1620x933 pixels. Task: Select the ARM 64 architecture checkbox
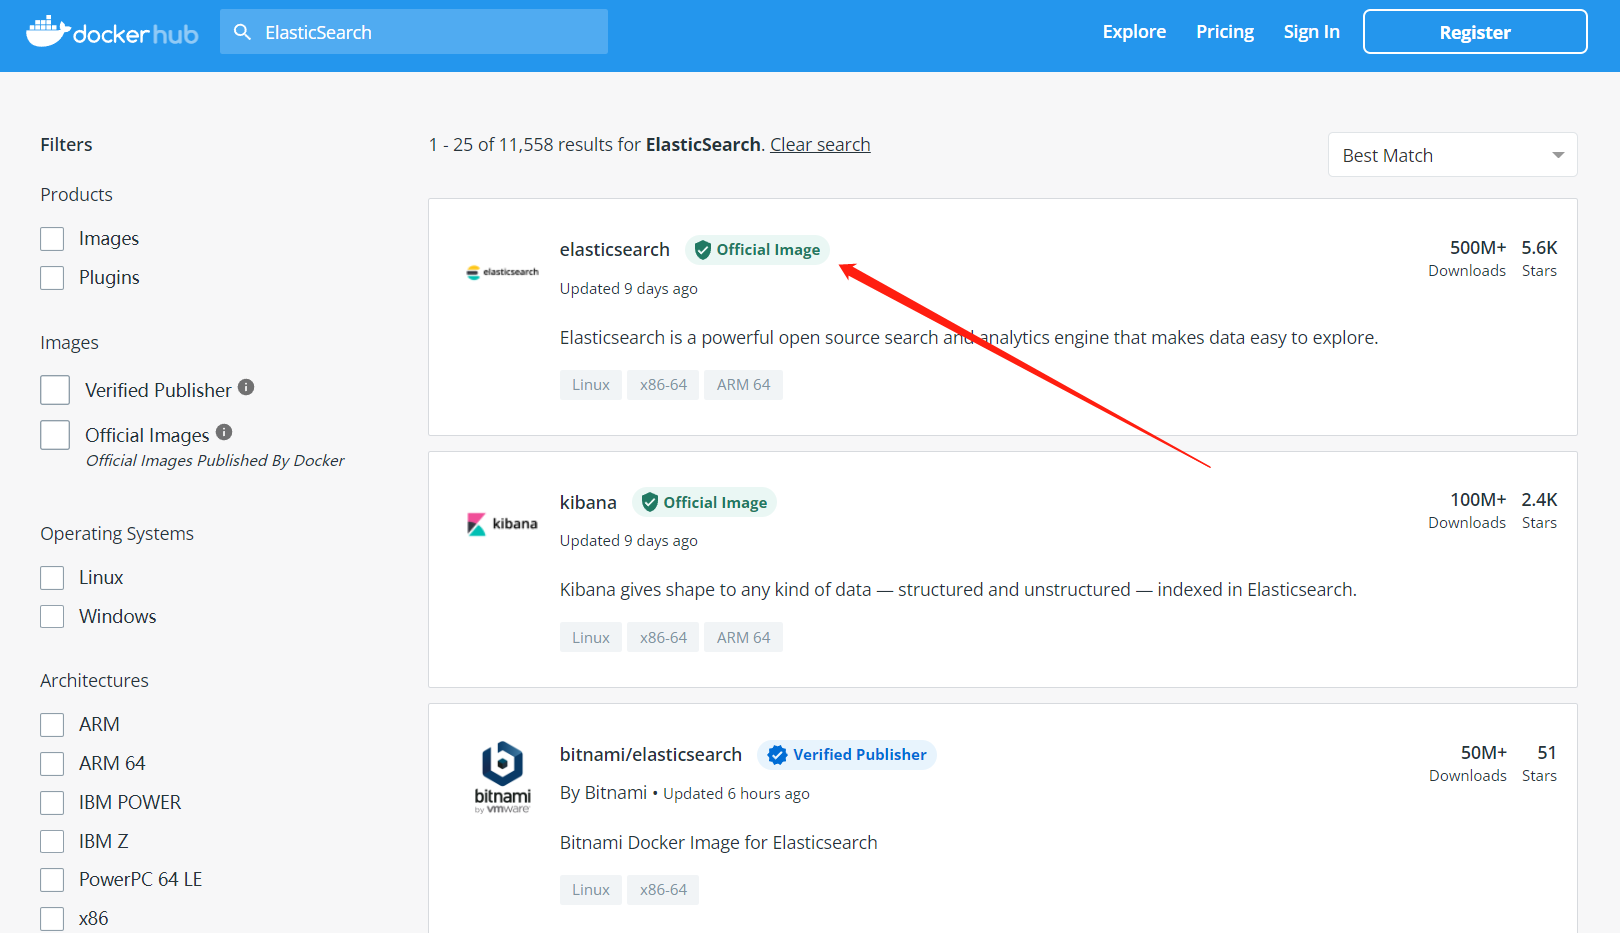coord(52,764)
